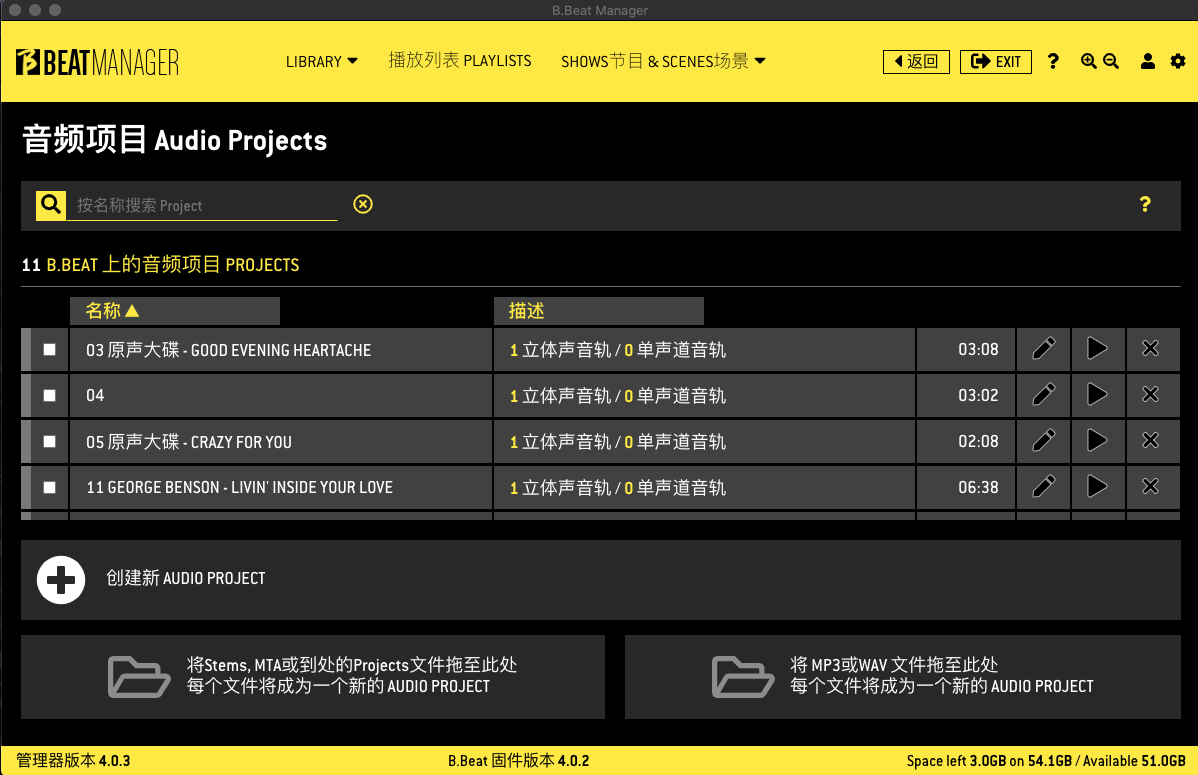Tick the checkbox for project 04
Viewport: 1198px width, 775px height.
50,395
